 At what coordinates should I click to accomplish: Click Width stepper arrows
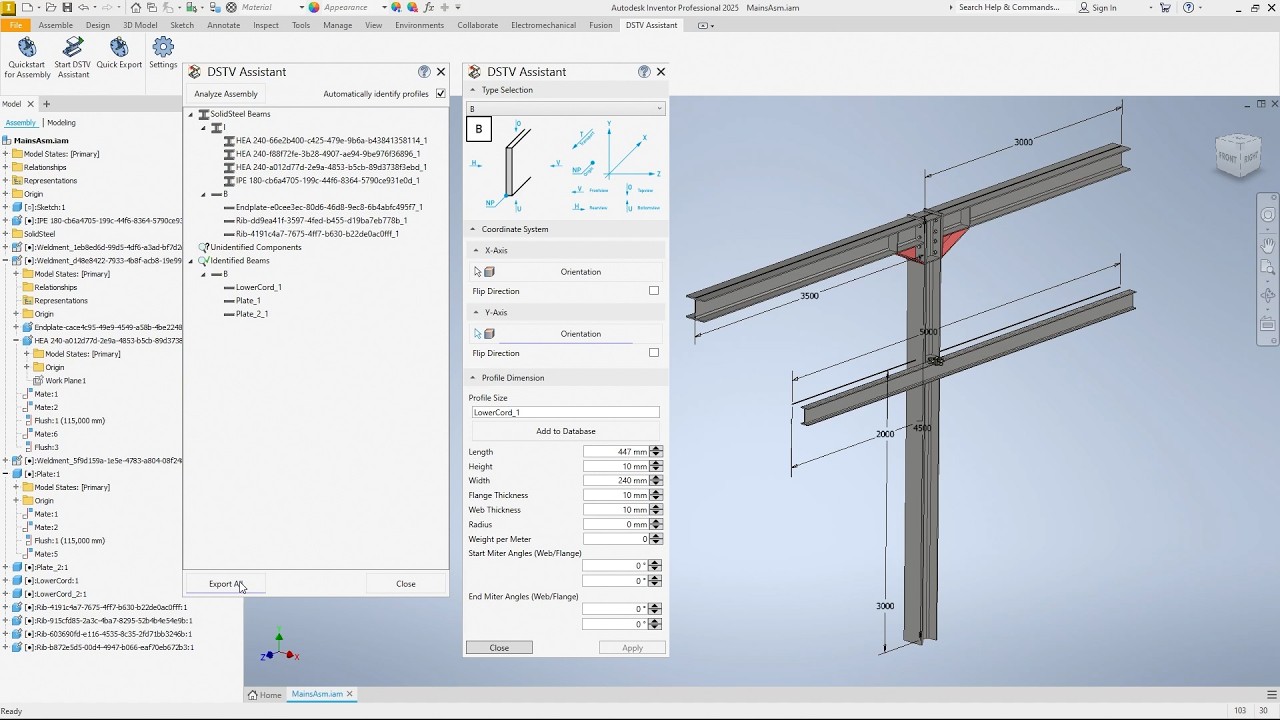[656, 481]
